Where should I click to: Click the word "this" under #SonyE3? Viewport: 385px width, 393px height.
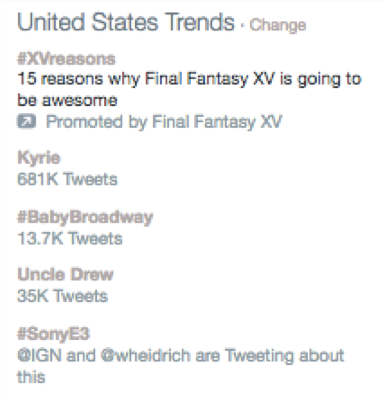pos(31,377)
